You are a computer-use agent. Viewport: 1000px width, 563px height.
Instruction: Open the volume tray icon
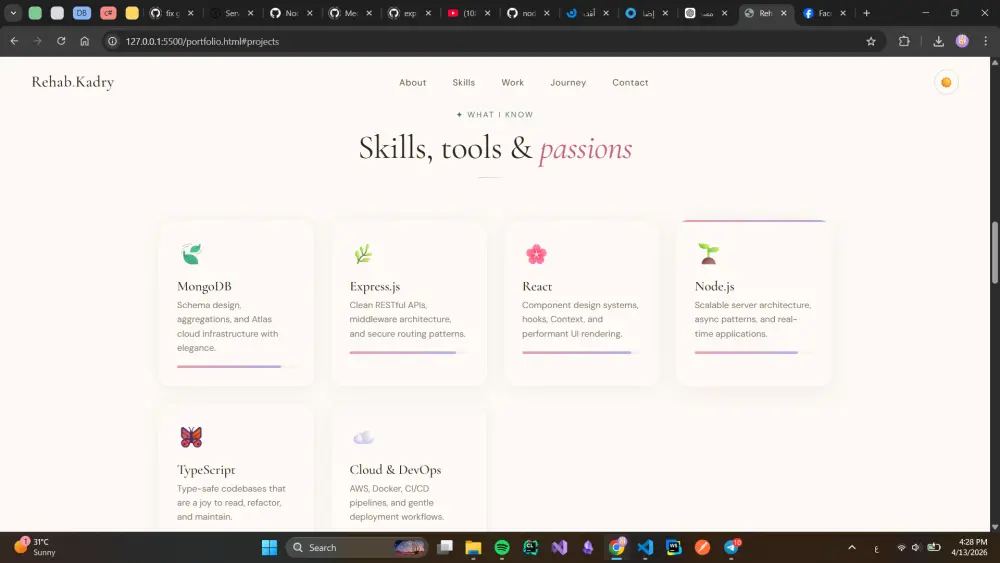(x=916, y=548)
